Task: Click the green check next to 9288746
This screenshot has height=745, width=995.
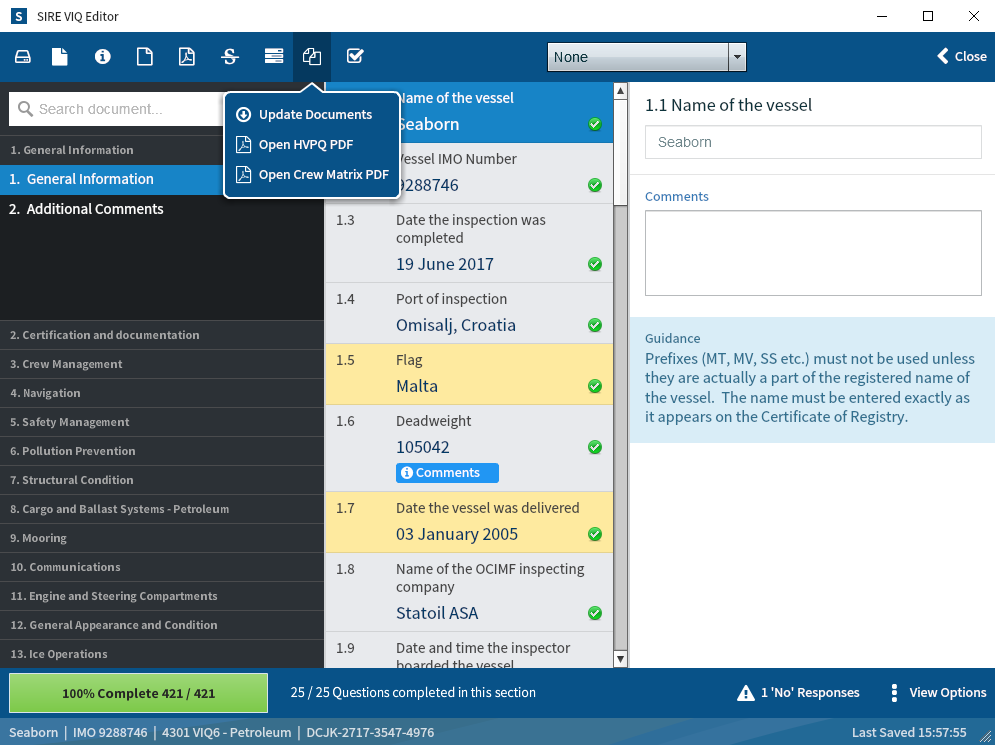Action: [x=595, y=185]
